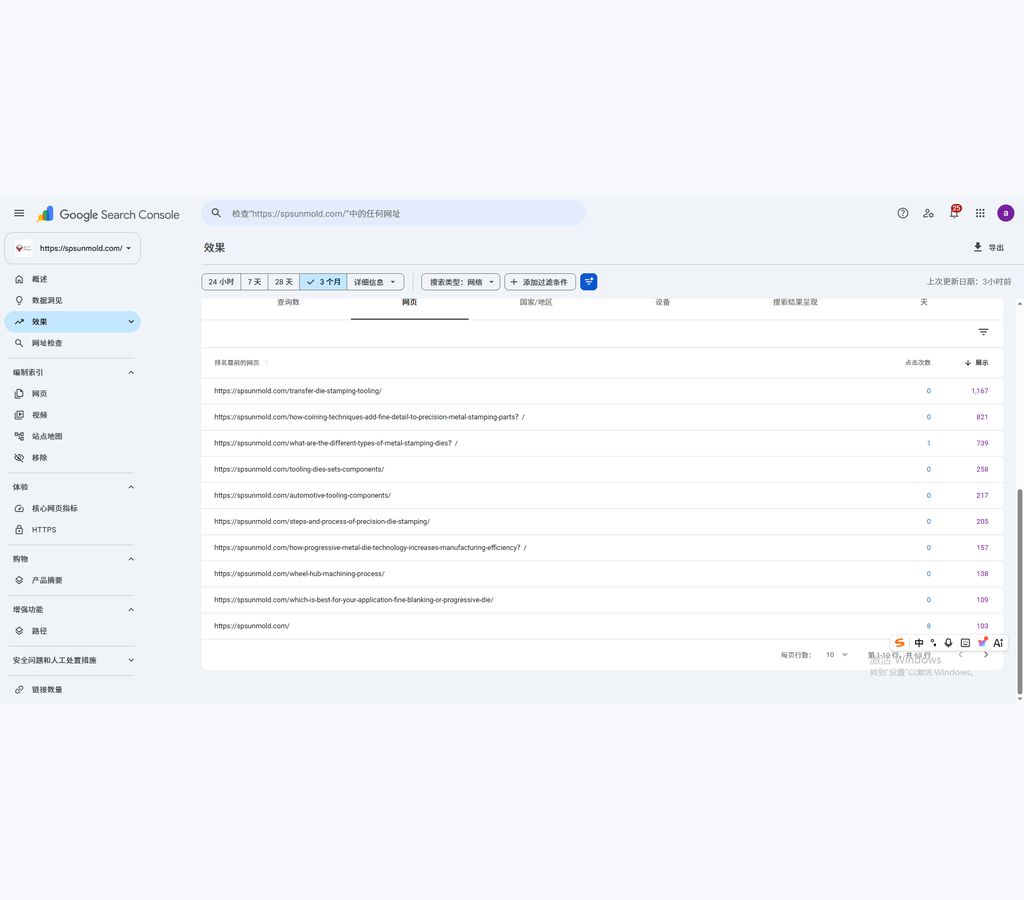Open 站点地图 sitemaps in sidebar
This screenshot has width=1024, height=900.
[72, 436]
